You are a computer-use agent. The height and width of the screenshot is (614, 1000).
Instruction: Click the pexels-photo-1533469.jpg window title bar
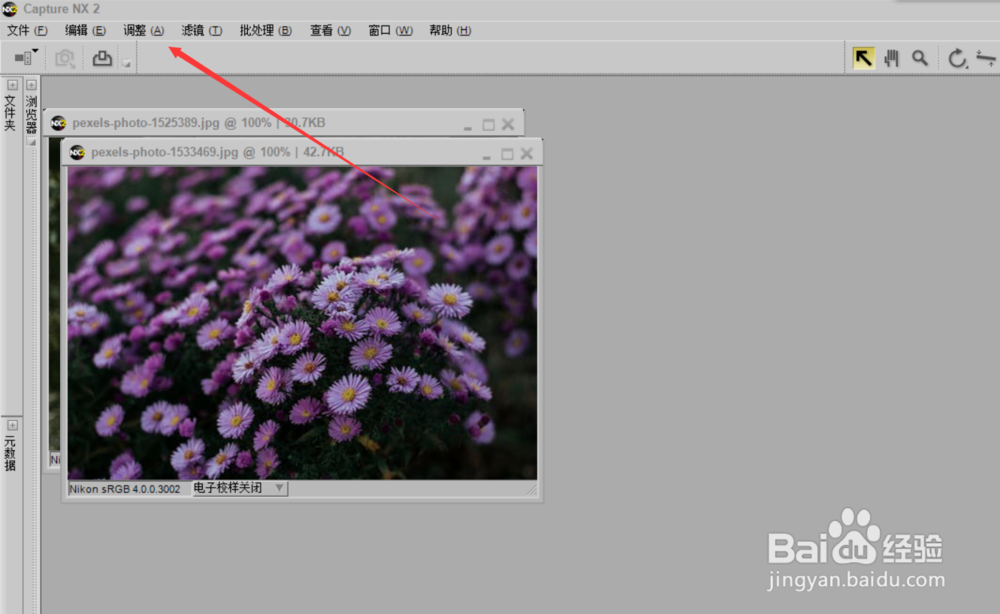click(x=303, y=152)
